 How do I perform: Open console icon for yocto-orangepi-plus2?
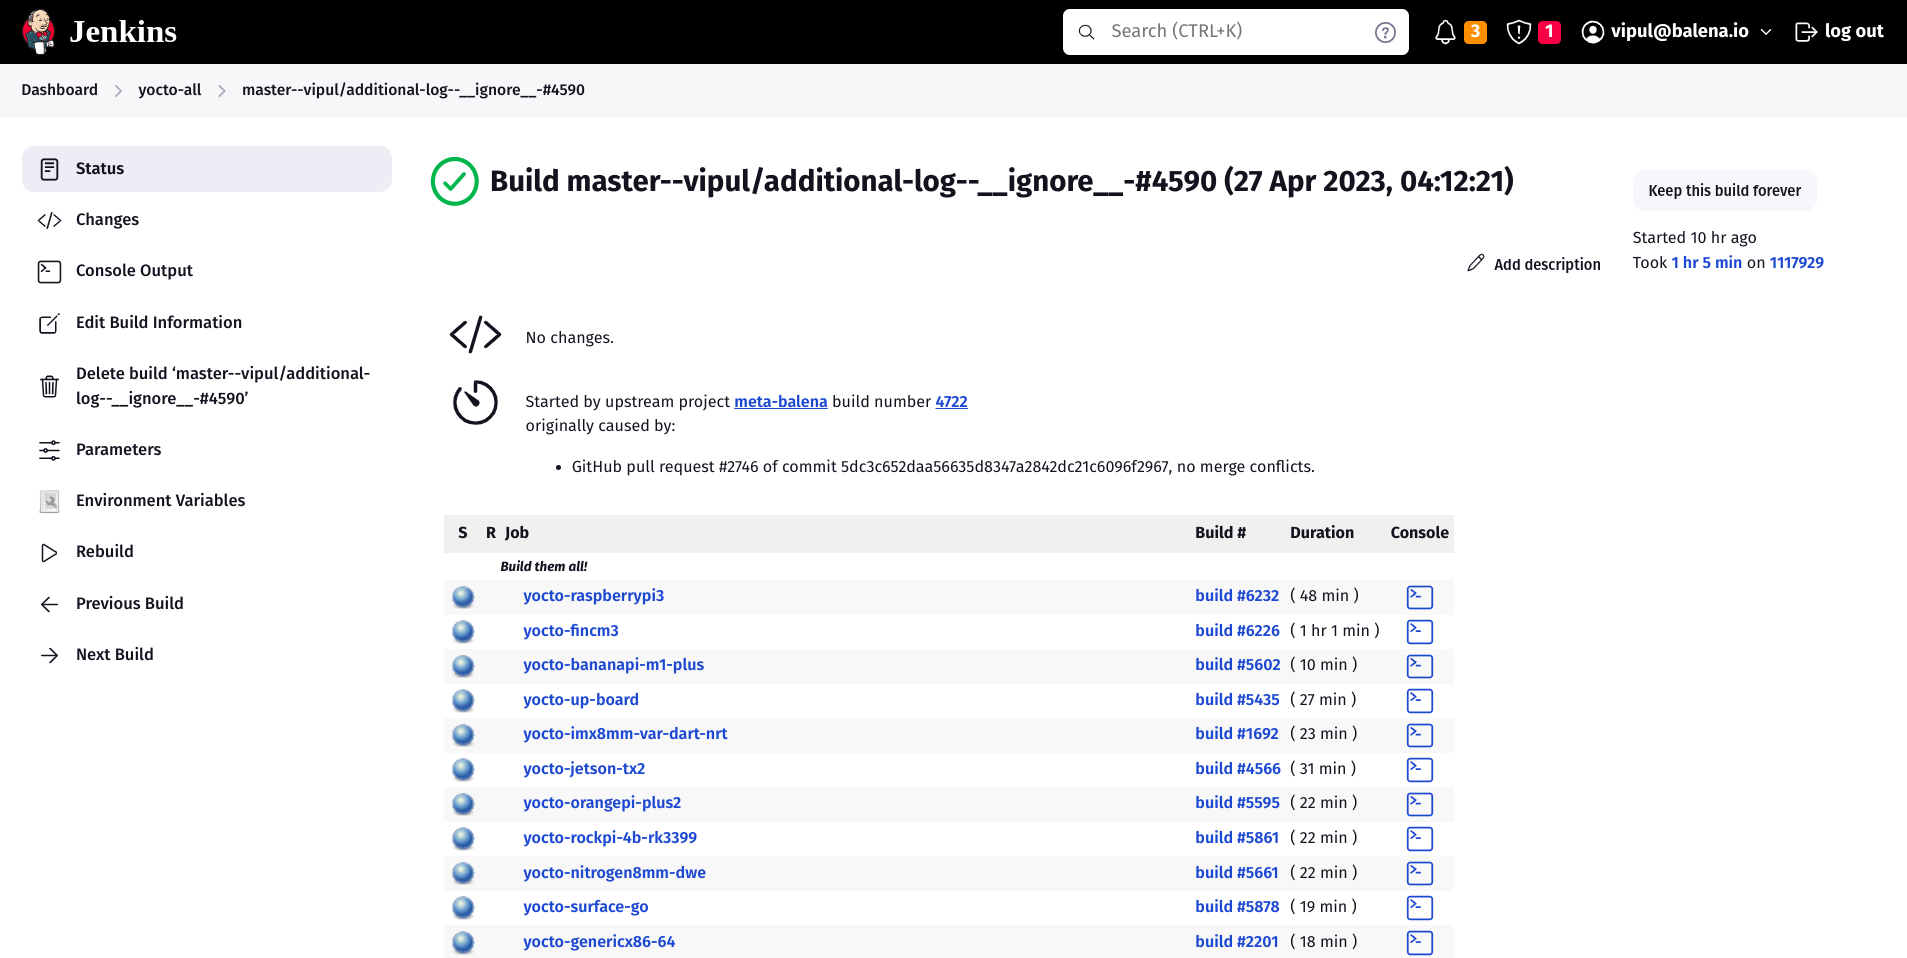1420,804
